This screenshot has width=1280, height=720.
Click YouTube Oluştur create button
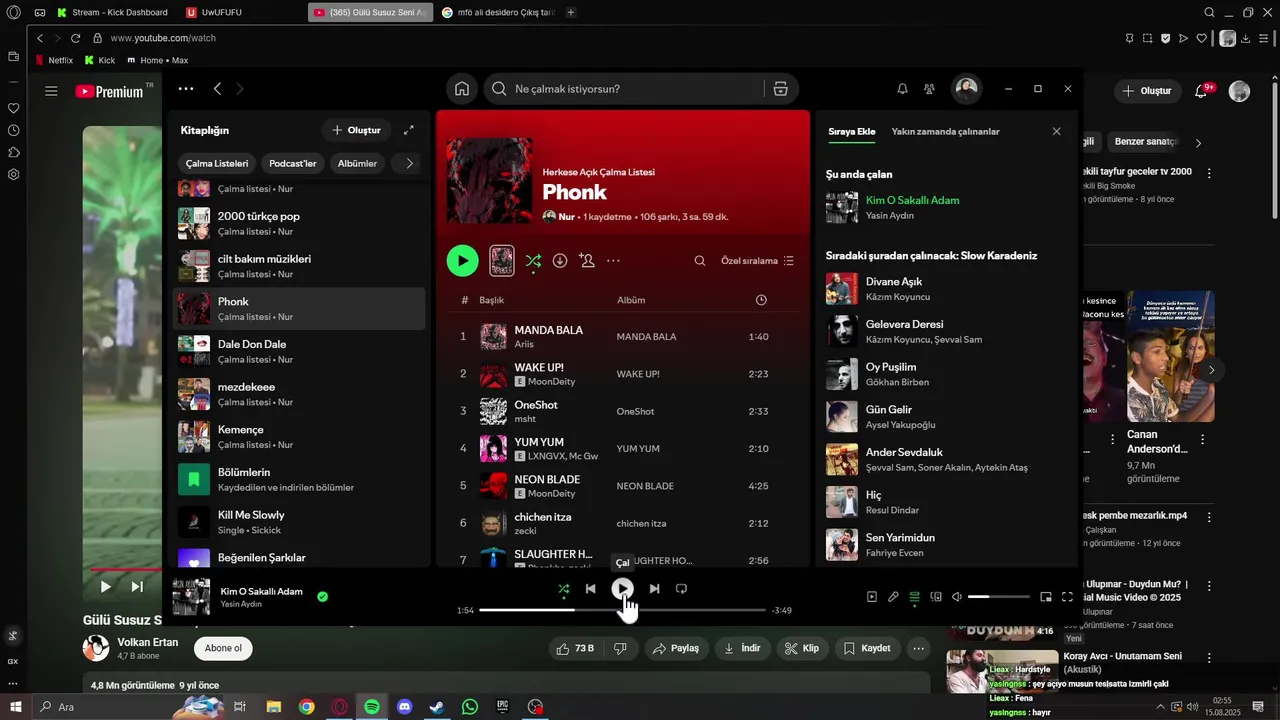[1146, 91]
